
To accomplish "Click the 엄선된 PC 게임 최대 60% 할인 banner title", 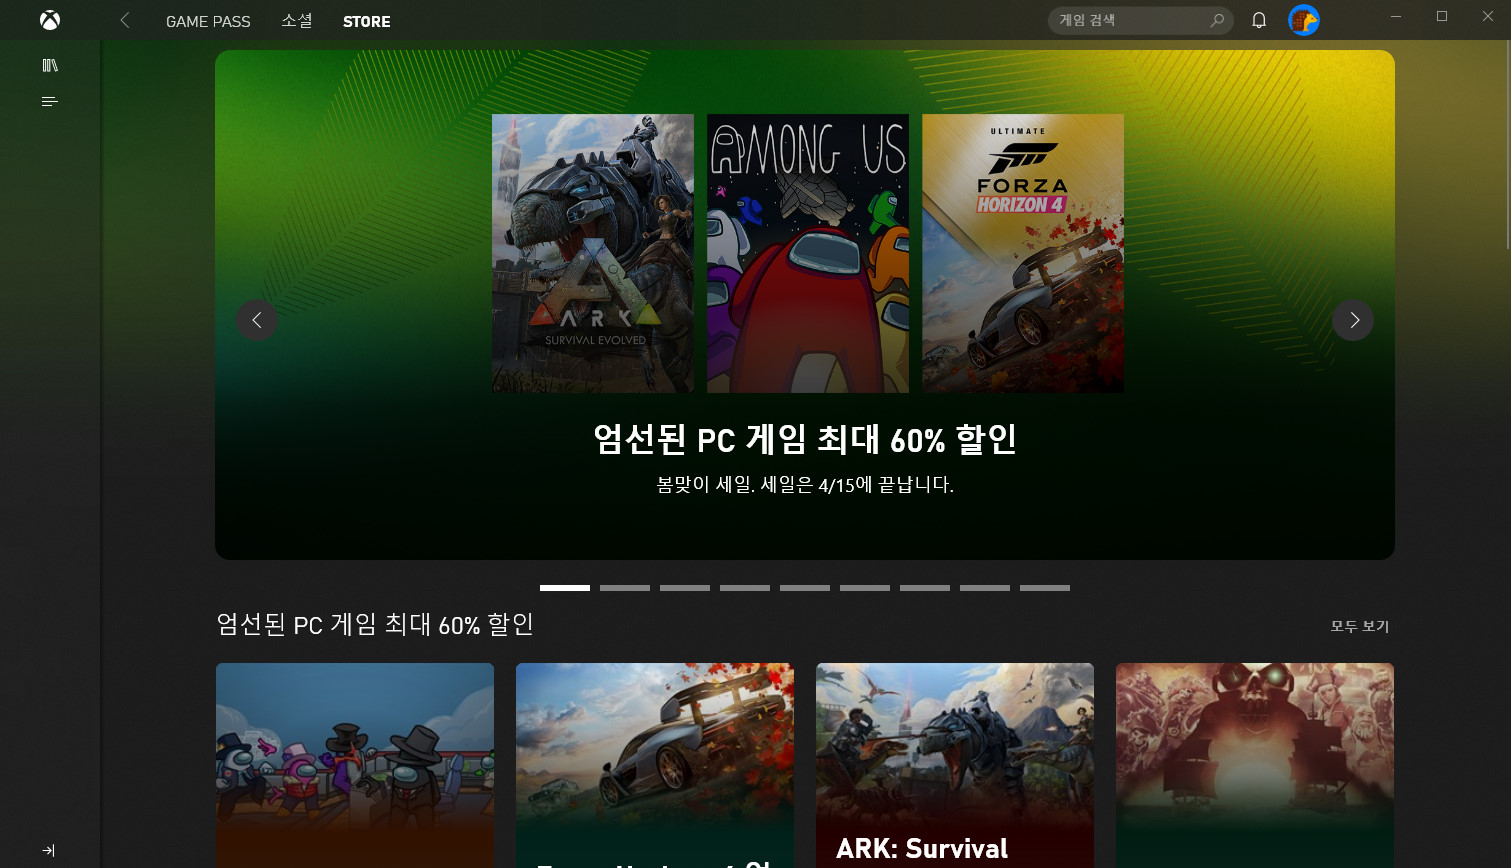I will click(x=805, y=439).
